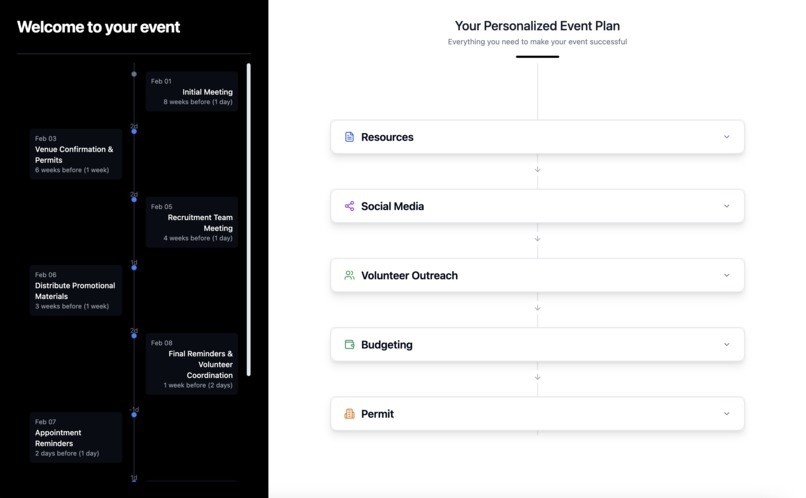Click the gray dot at the top of the timeline
806x498 pixels.
(134, 74)
